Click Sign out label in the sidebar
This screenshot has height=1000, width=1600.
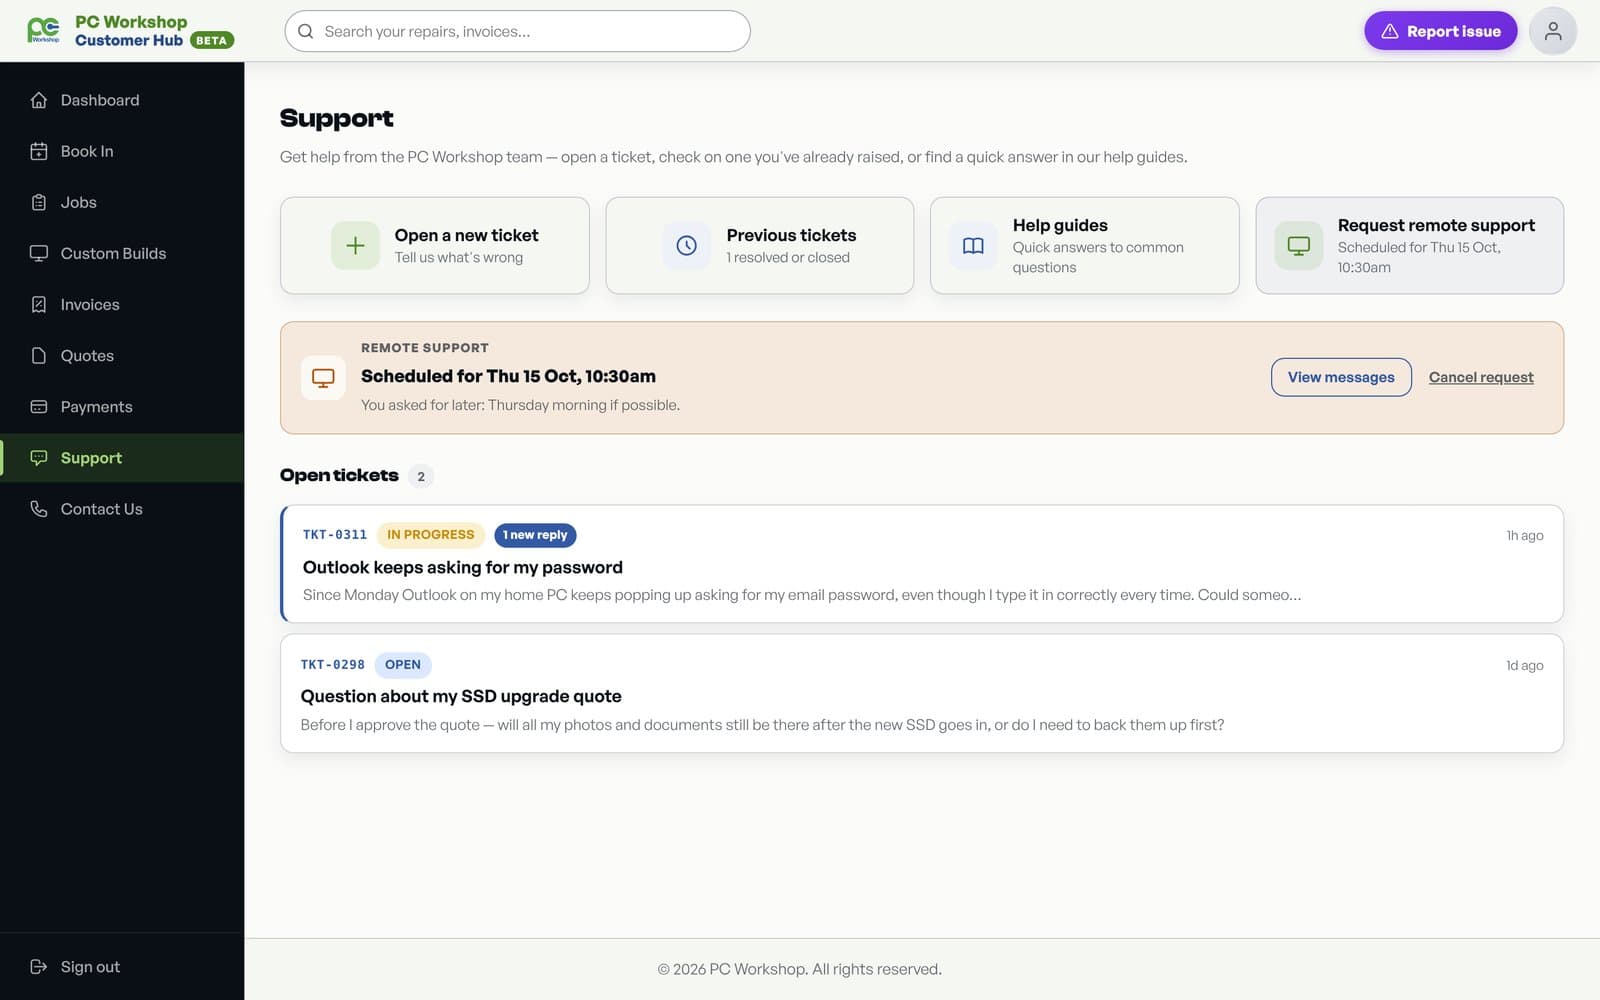click(x=90, y=966)
